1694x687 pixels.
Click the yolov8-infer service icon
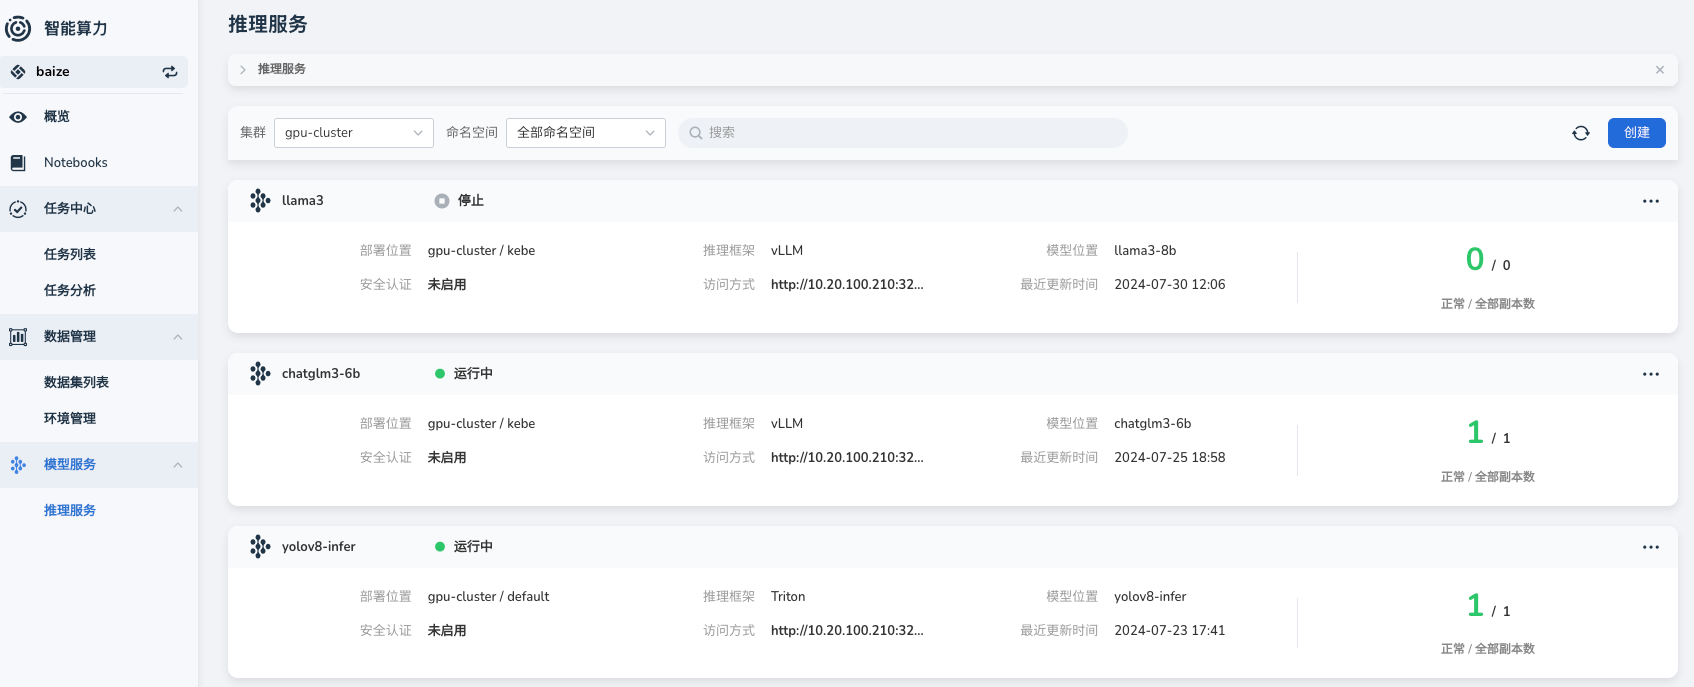(260, 546)
